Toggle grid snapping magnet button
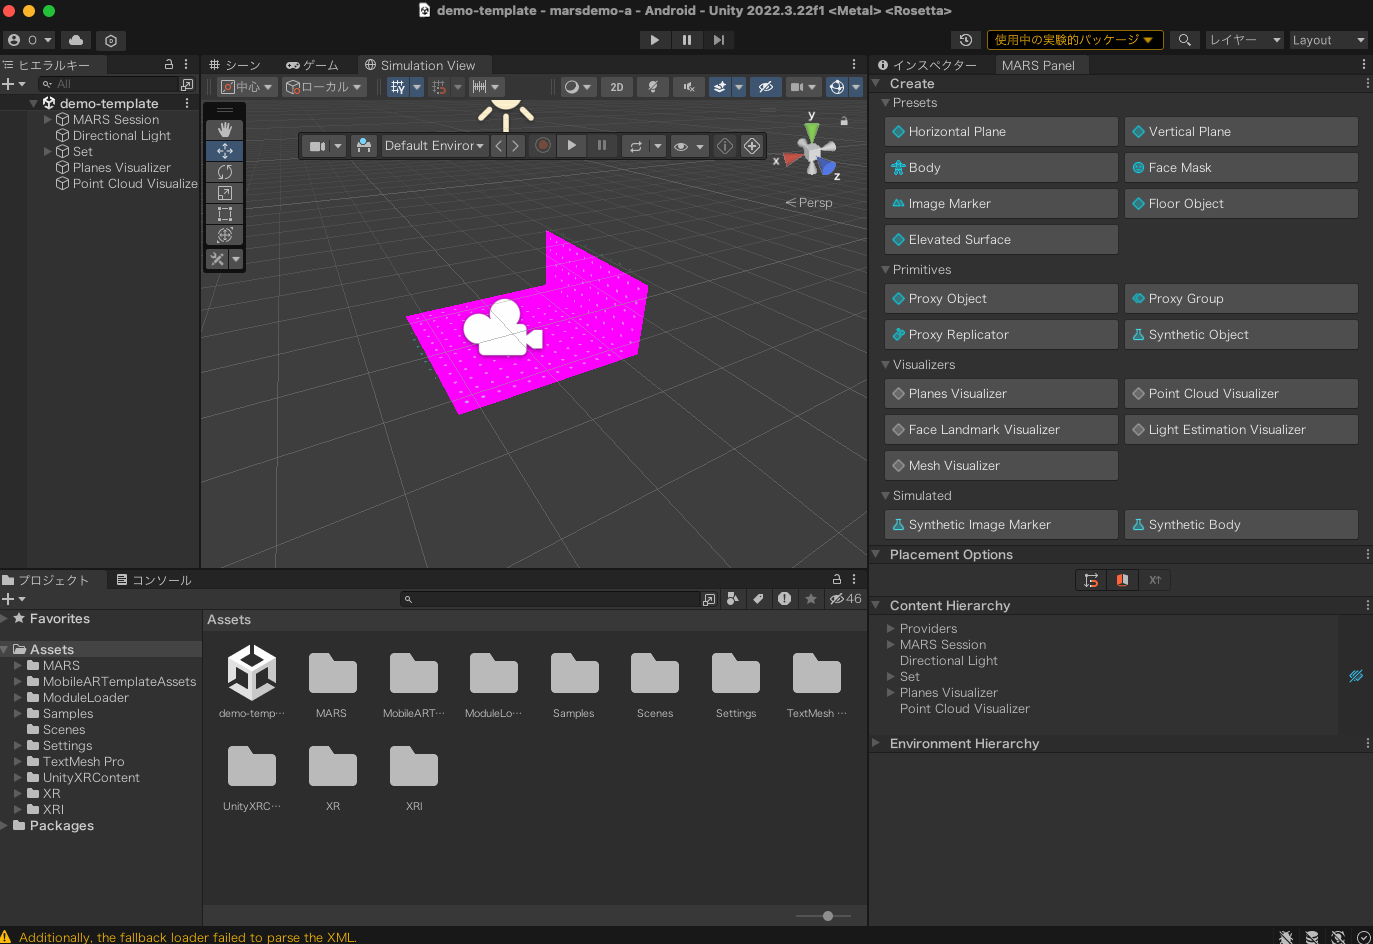The height and width of the screenshot is (944, 1373). [x=439, y=87]
